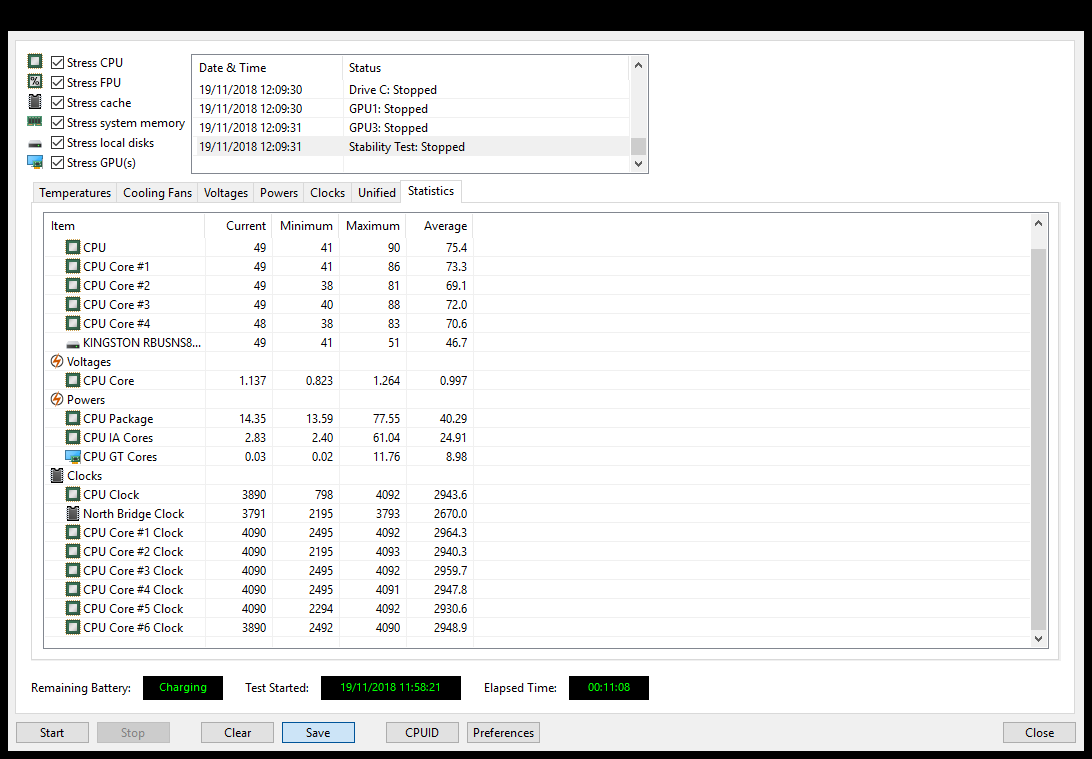Disable the Stress GPU(s) checkbox
1092x759 pixels.
click(x=58, y=163)
